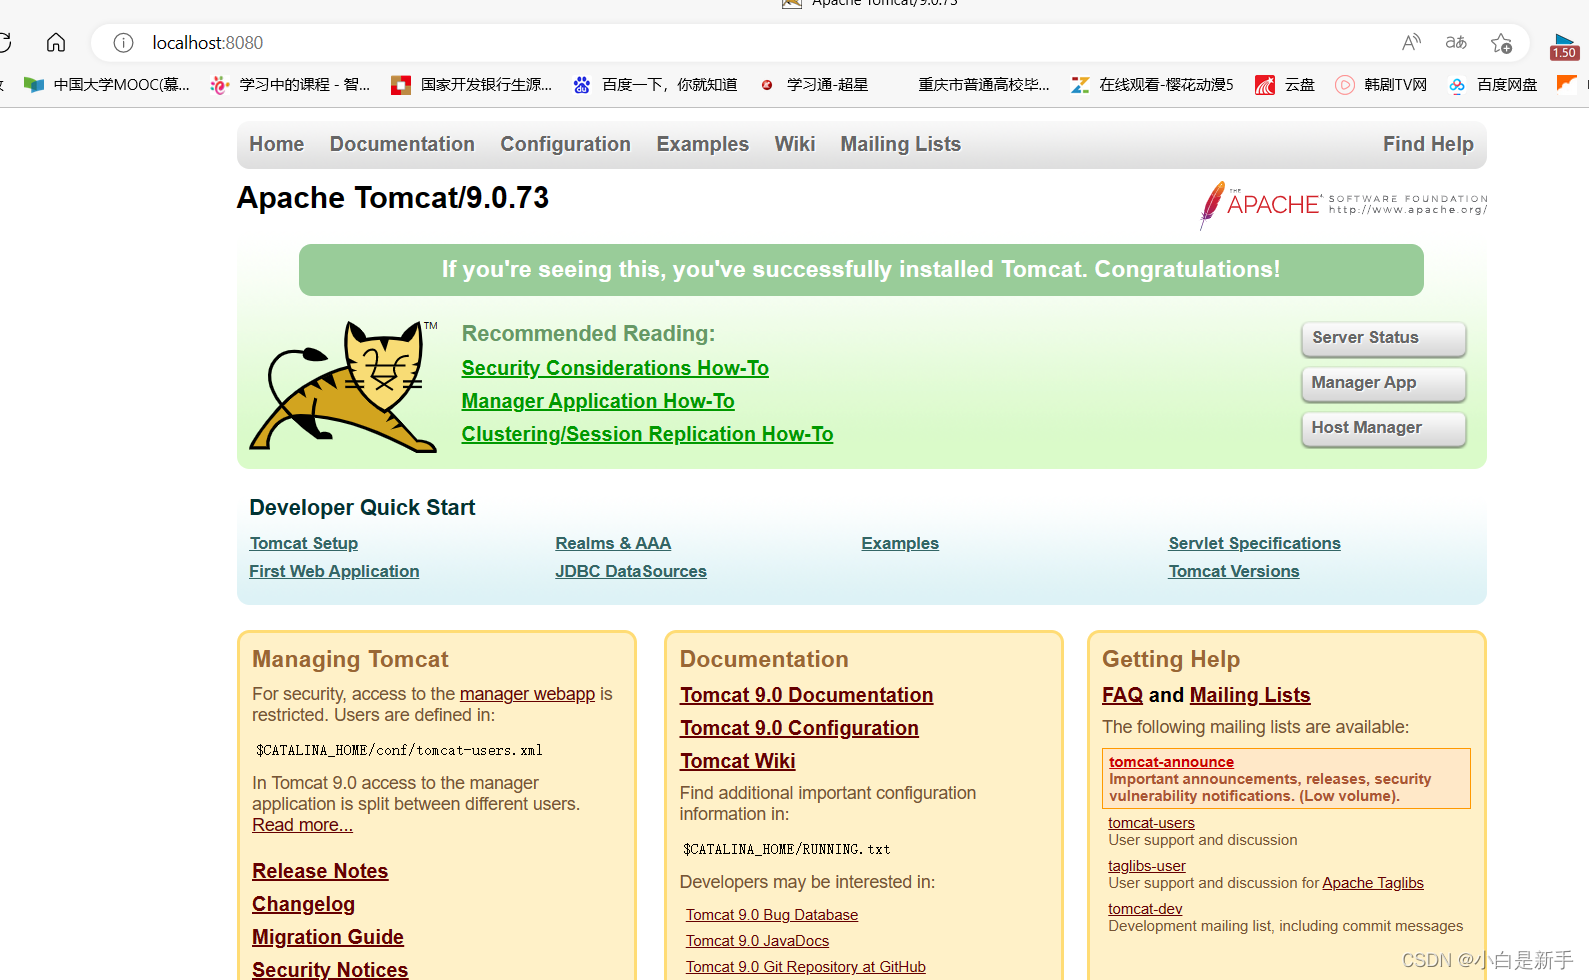Open 百度一下 bookmark
1589x980 pixels.
[x=655, y=85]
